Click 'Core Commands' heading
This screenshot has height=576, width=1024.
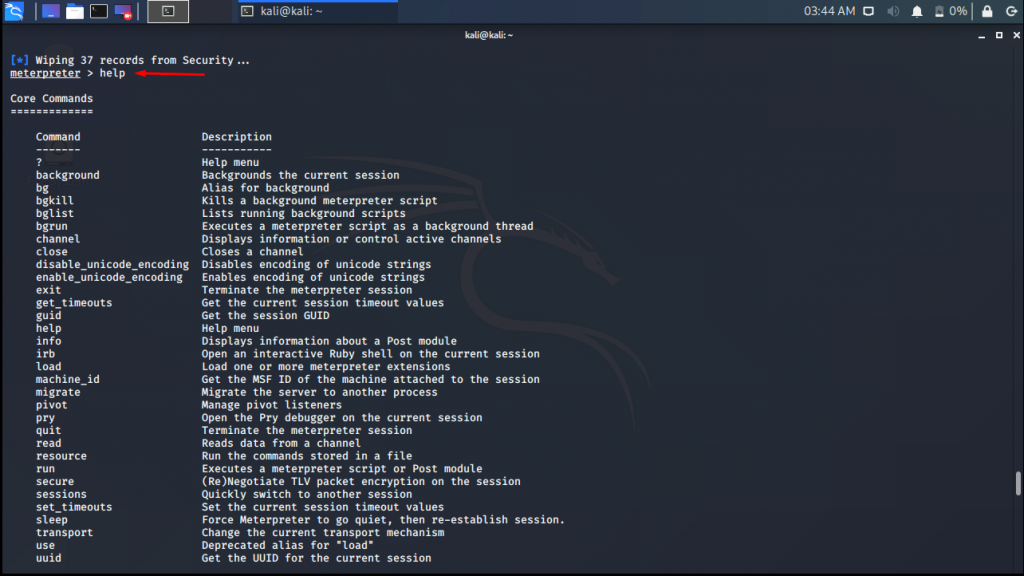tap(52, 99)
